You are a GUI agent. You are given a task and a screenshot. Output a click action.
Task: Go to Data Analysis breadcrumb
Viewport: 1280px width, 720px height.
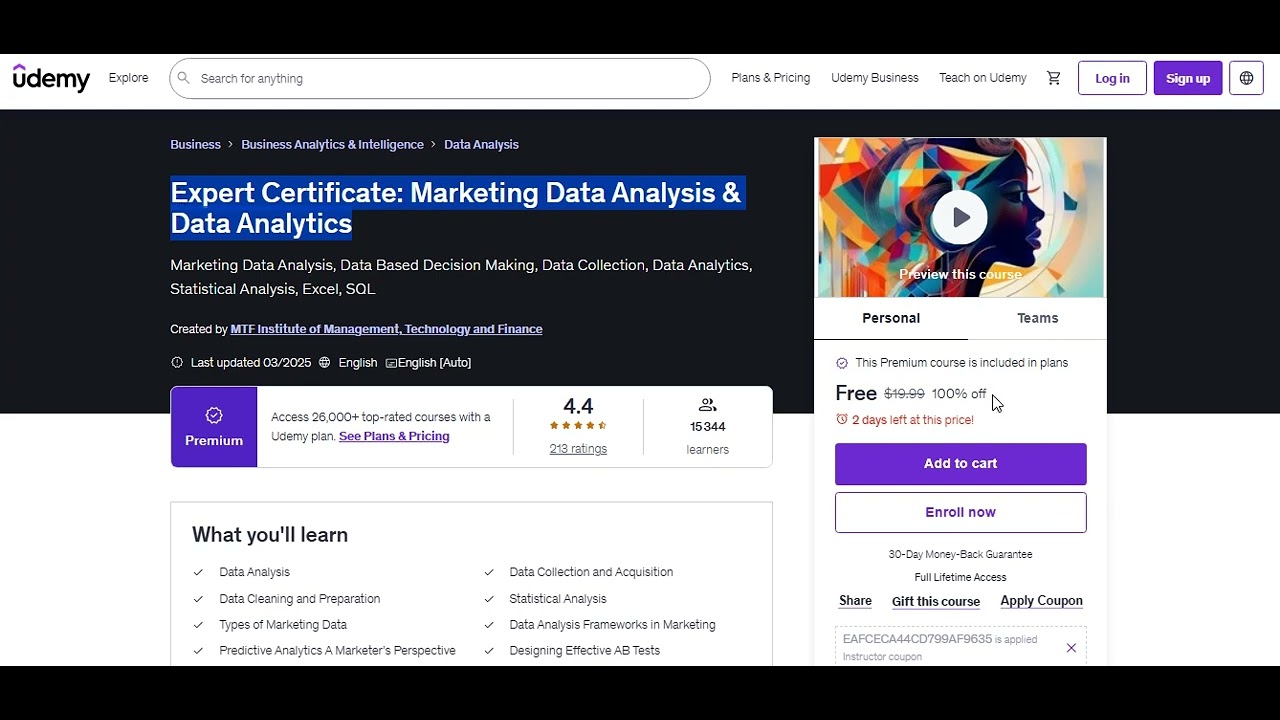[481, 144]
